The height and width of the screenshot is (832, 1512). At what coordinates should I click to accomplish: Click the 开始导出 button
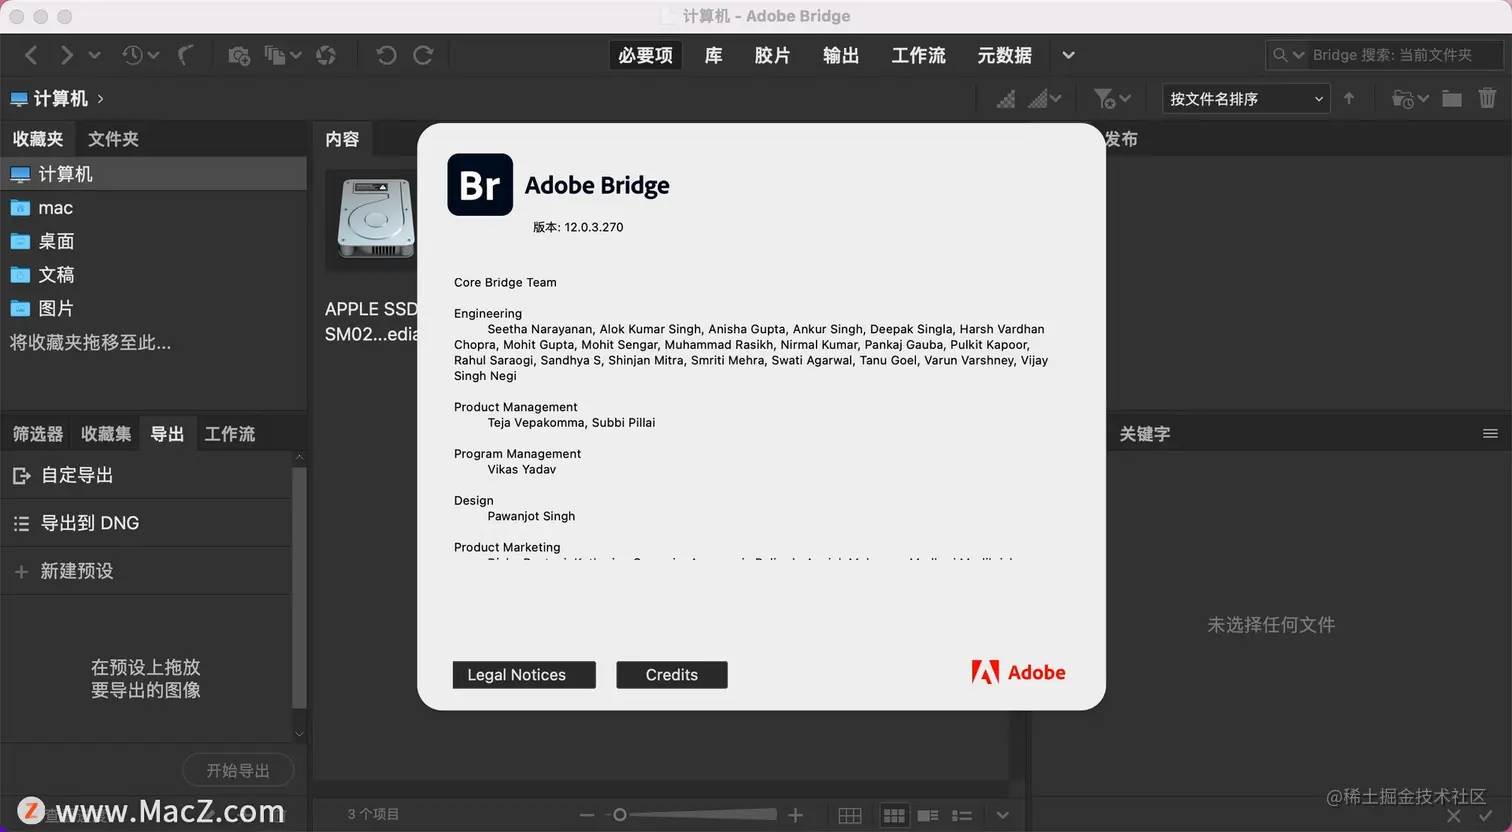click(238, 770)
